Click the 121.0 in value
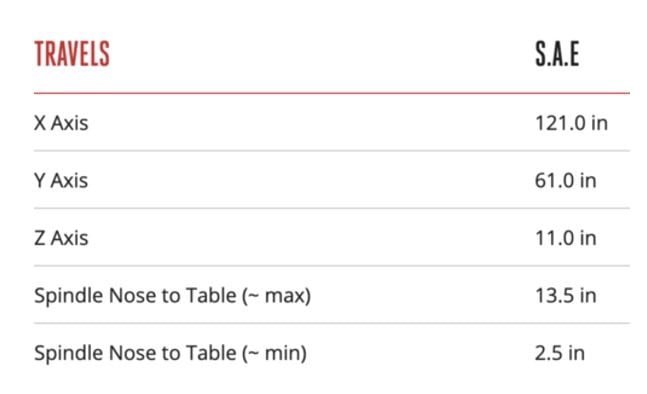 pos(571,123)
